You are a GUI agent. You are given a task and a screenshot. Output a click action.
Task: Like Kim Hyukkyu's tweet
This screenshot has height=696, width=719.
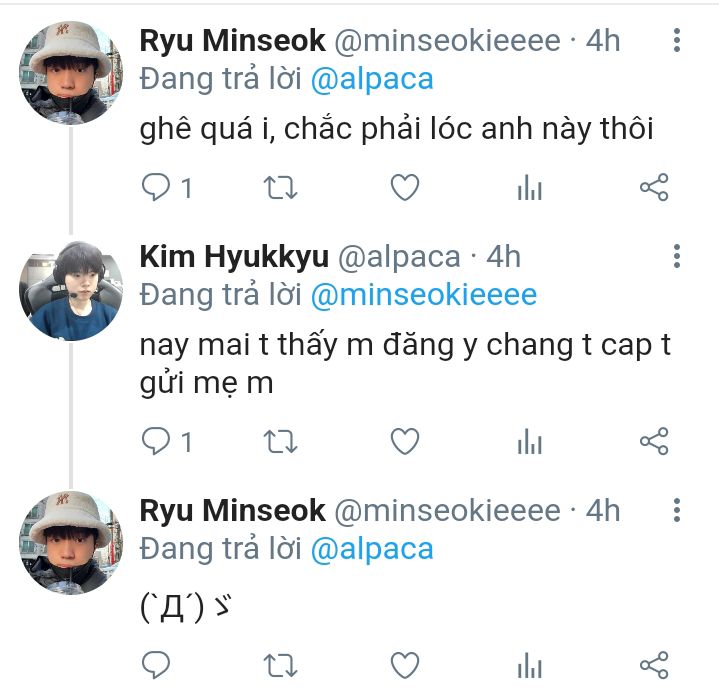coord(404,441)
